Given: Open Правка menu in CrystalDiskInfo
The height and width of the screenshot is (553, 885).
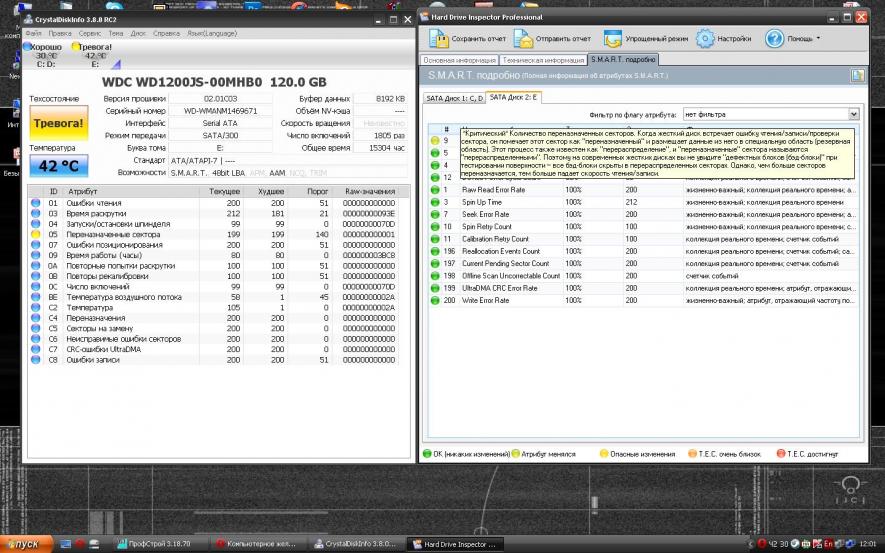Looking at the screenshot, I should point(60,33).
